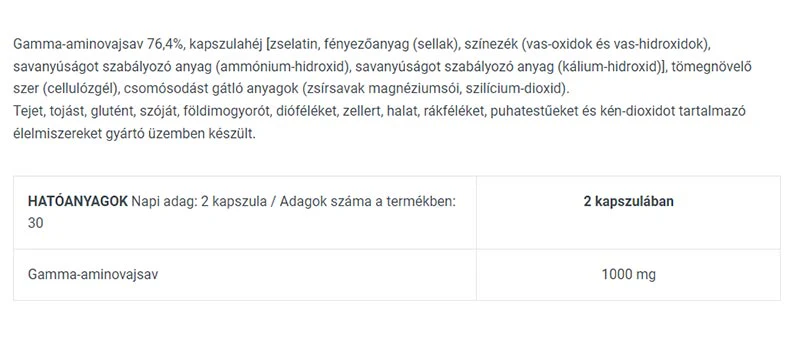Click the word 'kapszulahéj' in ingredients

[x=226, y=44]
